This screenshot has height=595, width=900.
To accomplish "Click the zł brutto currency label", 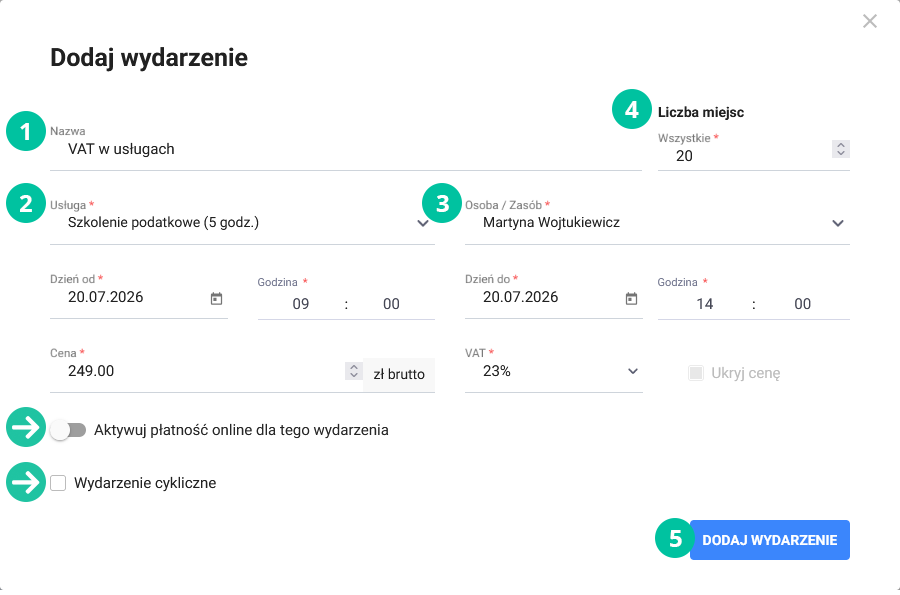I will coord(399,375).
